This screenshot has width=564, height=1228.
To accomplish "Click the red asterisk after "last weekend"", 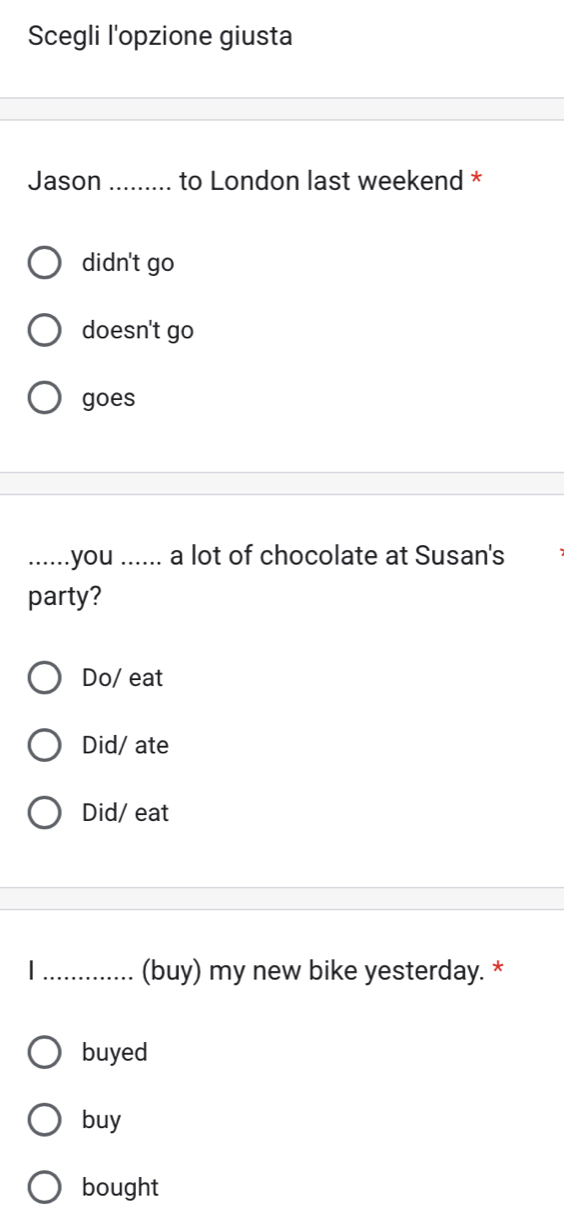I will [x=477, y=182].
